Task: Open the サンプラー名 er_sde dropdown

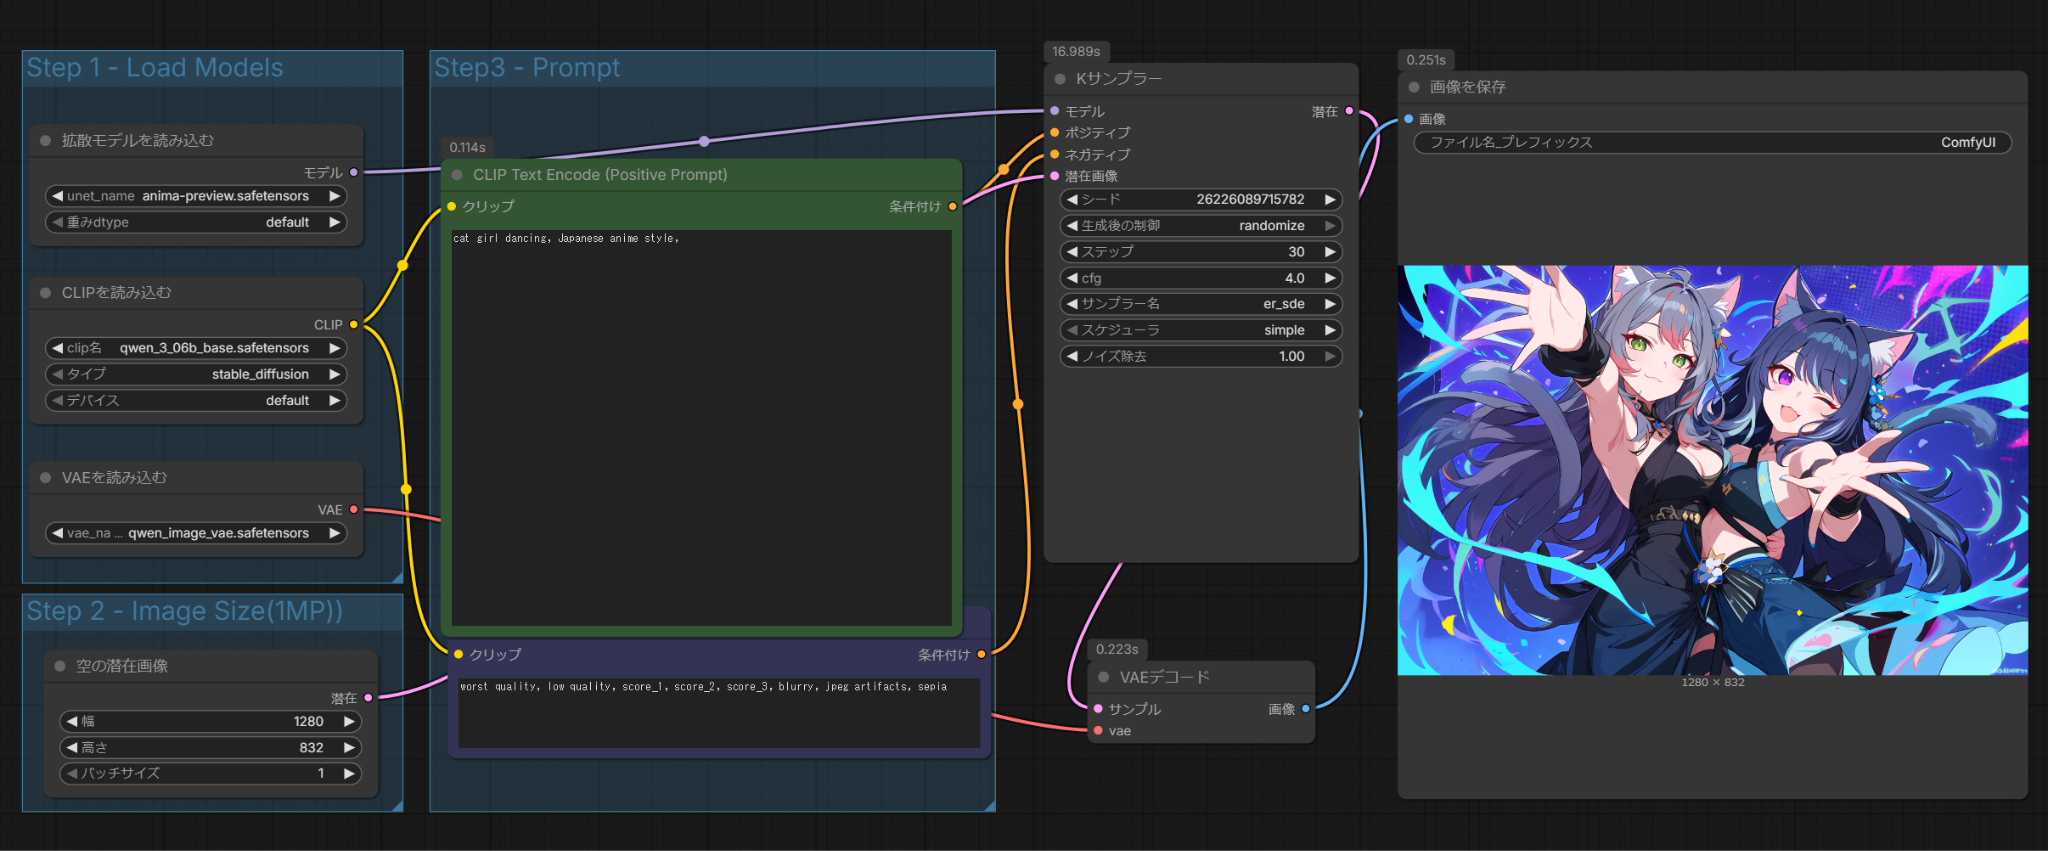Action: pos(1200,304)
